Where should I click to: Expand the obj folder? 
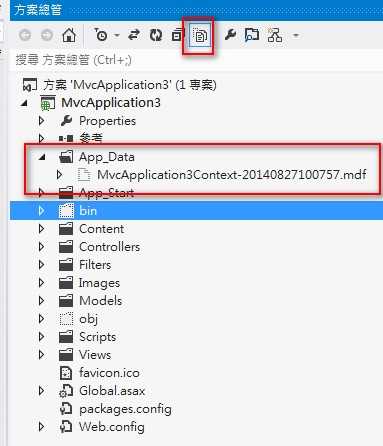tap(41, 319)
